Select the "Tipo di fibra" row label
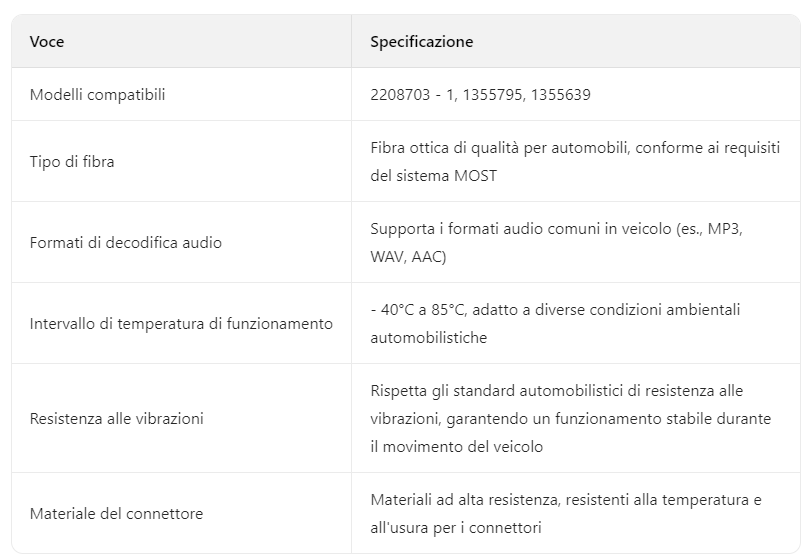 (72, 162)
